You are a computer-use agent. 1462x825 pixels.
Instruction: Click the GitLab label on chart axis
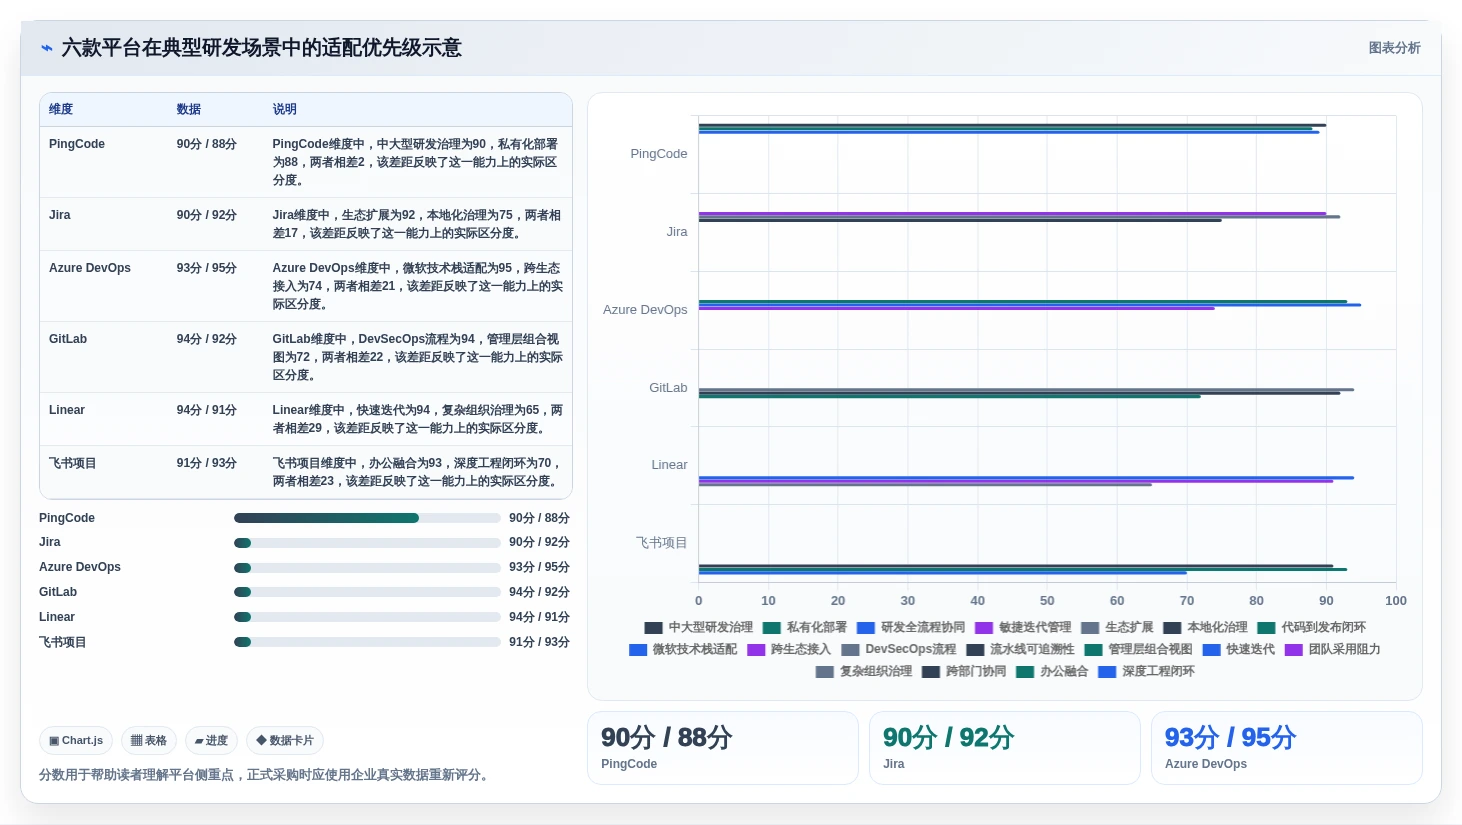[x=668, y=388]
